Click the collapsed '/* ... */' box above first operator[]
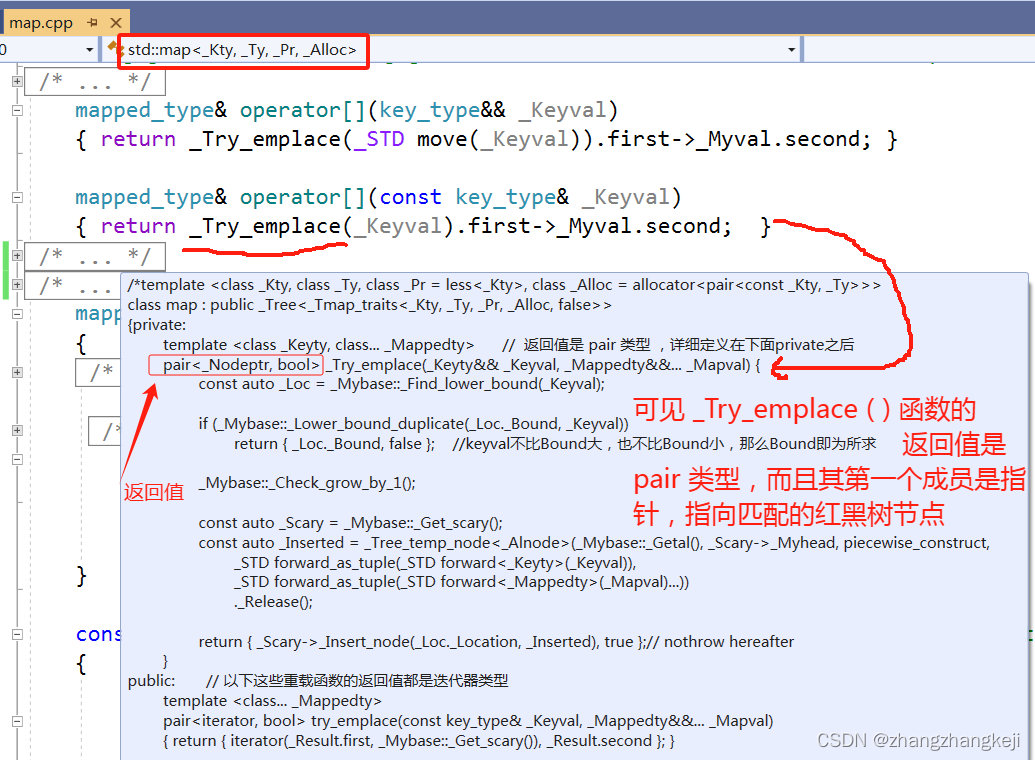The width and height of the screenshot is (1035, 760). [x=94, y=81]
